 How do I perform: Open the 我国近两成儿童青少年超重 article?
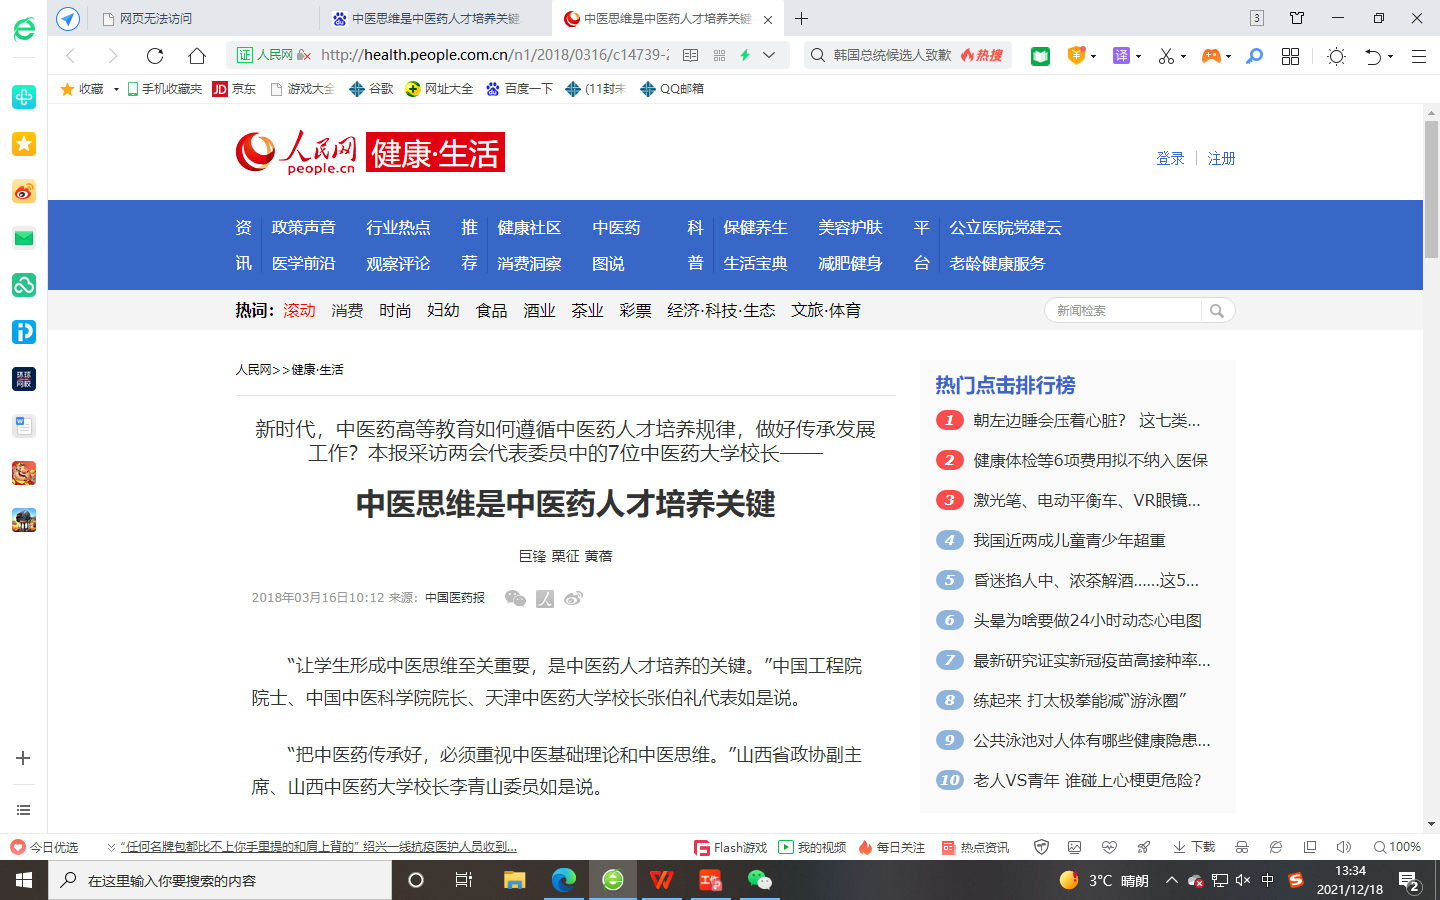click(1069, 540)
